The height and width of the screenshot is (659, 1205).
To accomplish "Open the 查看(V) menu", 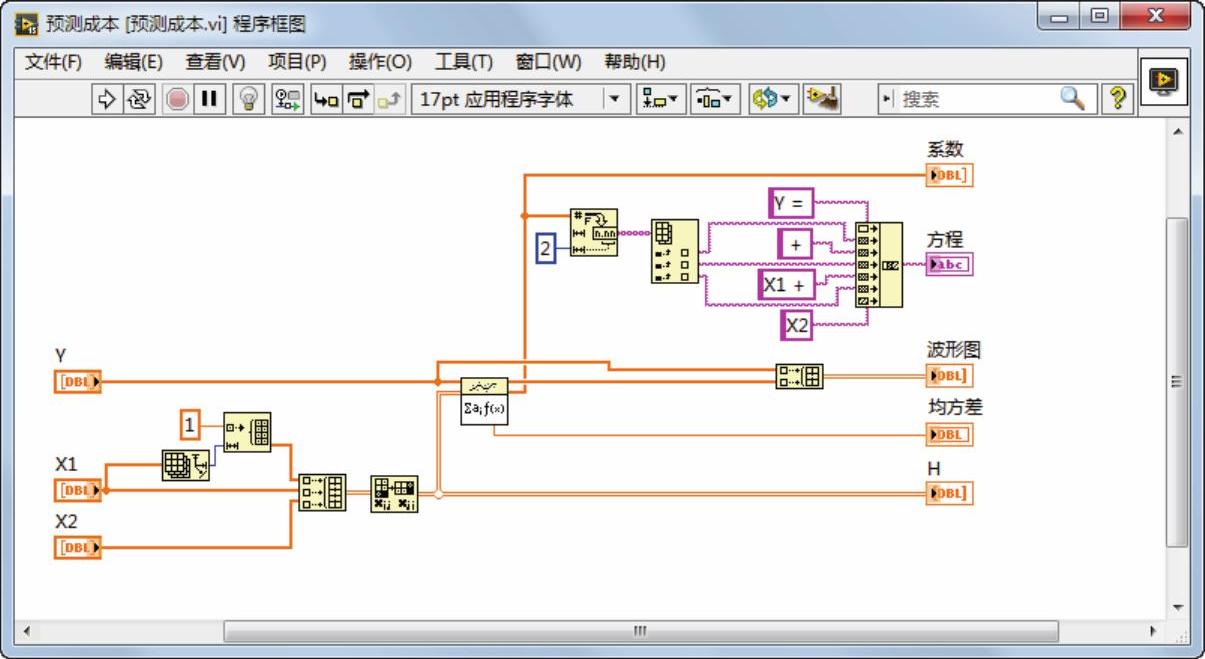I will click(x=215, y=61).
